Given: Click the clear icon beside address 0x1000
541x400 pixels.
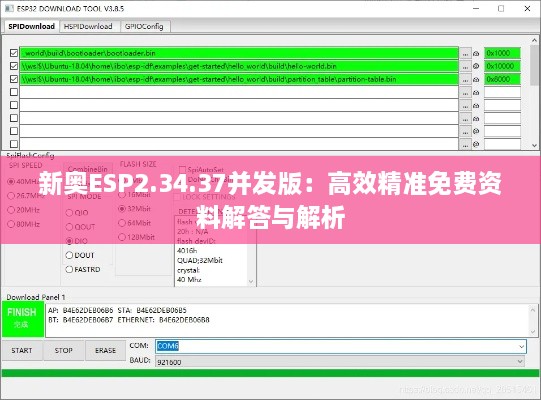Looking at the screenshot, I should point(476,53).
